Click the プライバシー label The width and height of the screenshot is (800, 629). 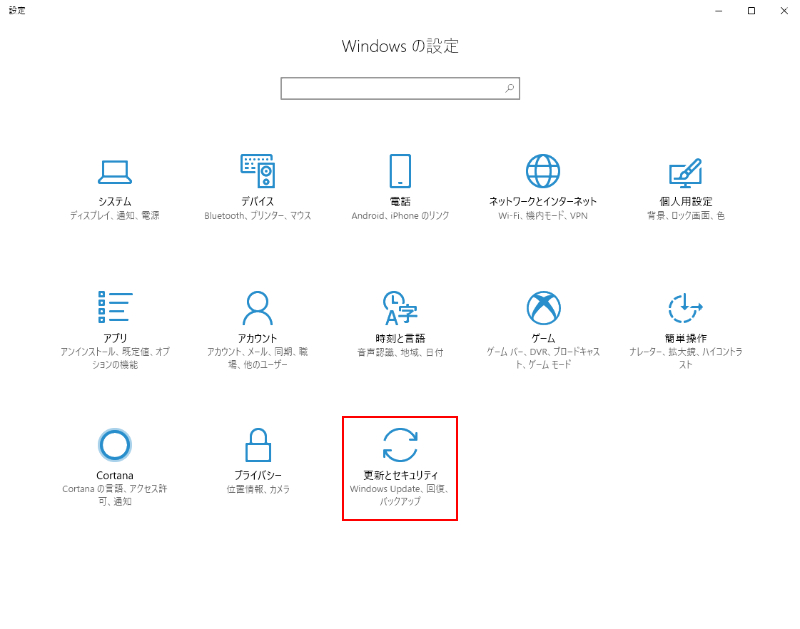click(x=258, y=475)
